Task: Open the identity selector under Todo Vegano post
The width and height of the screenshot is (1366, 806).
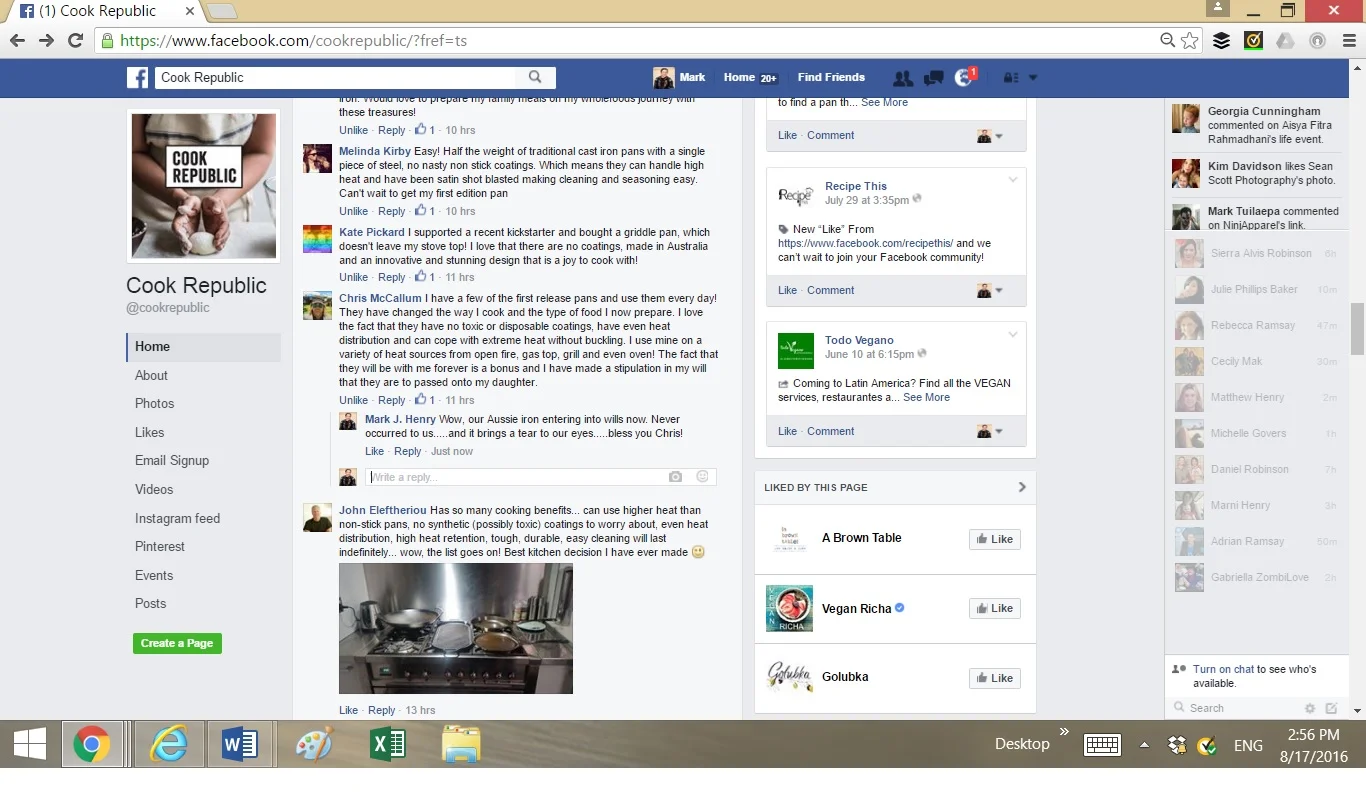Action: (x=989, y=431)
